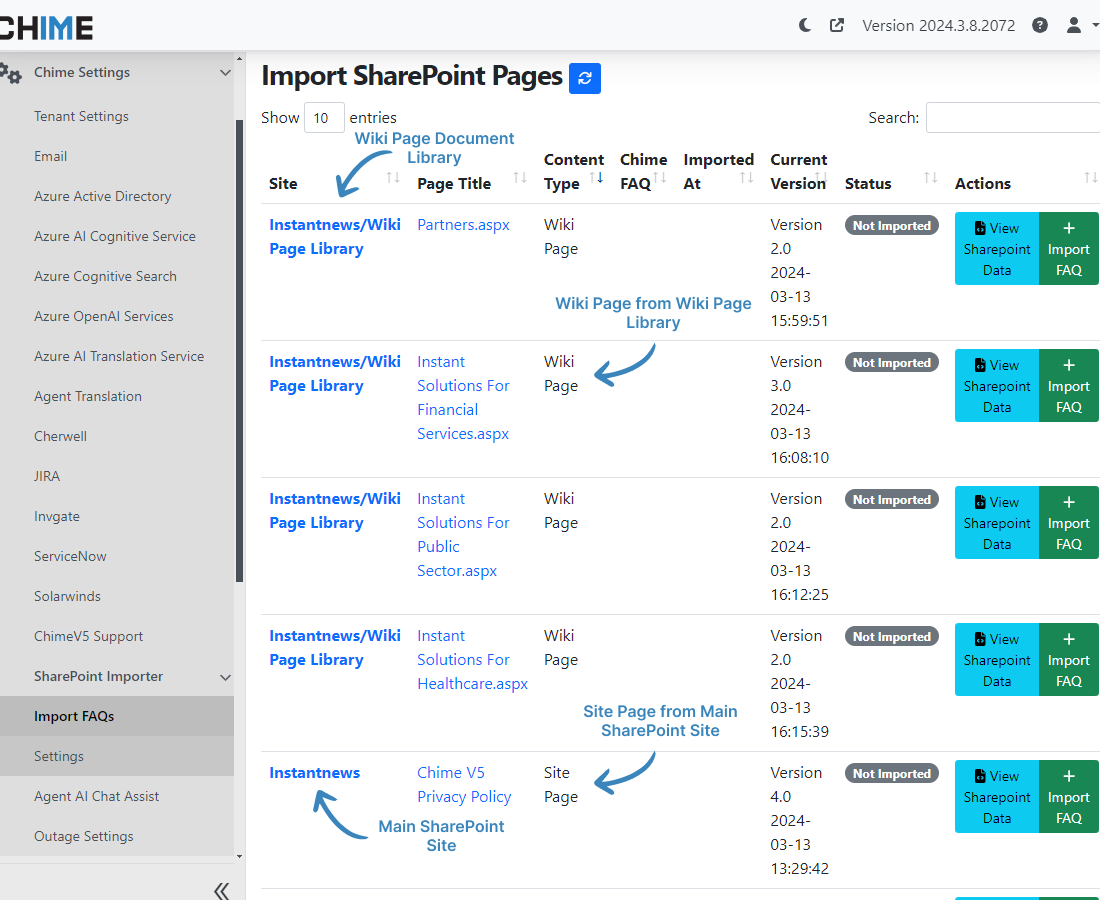Click Not Imported badge in Partners.aspx row
The height and width of the screenshot is (900, 1100).
point(892,225)
